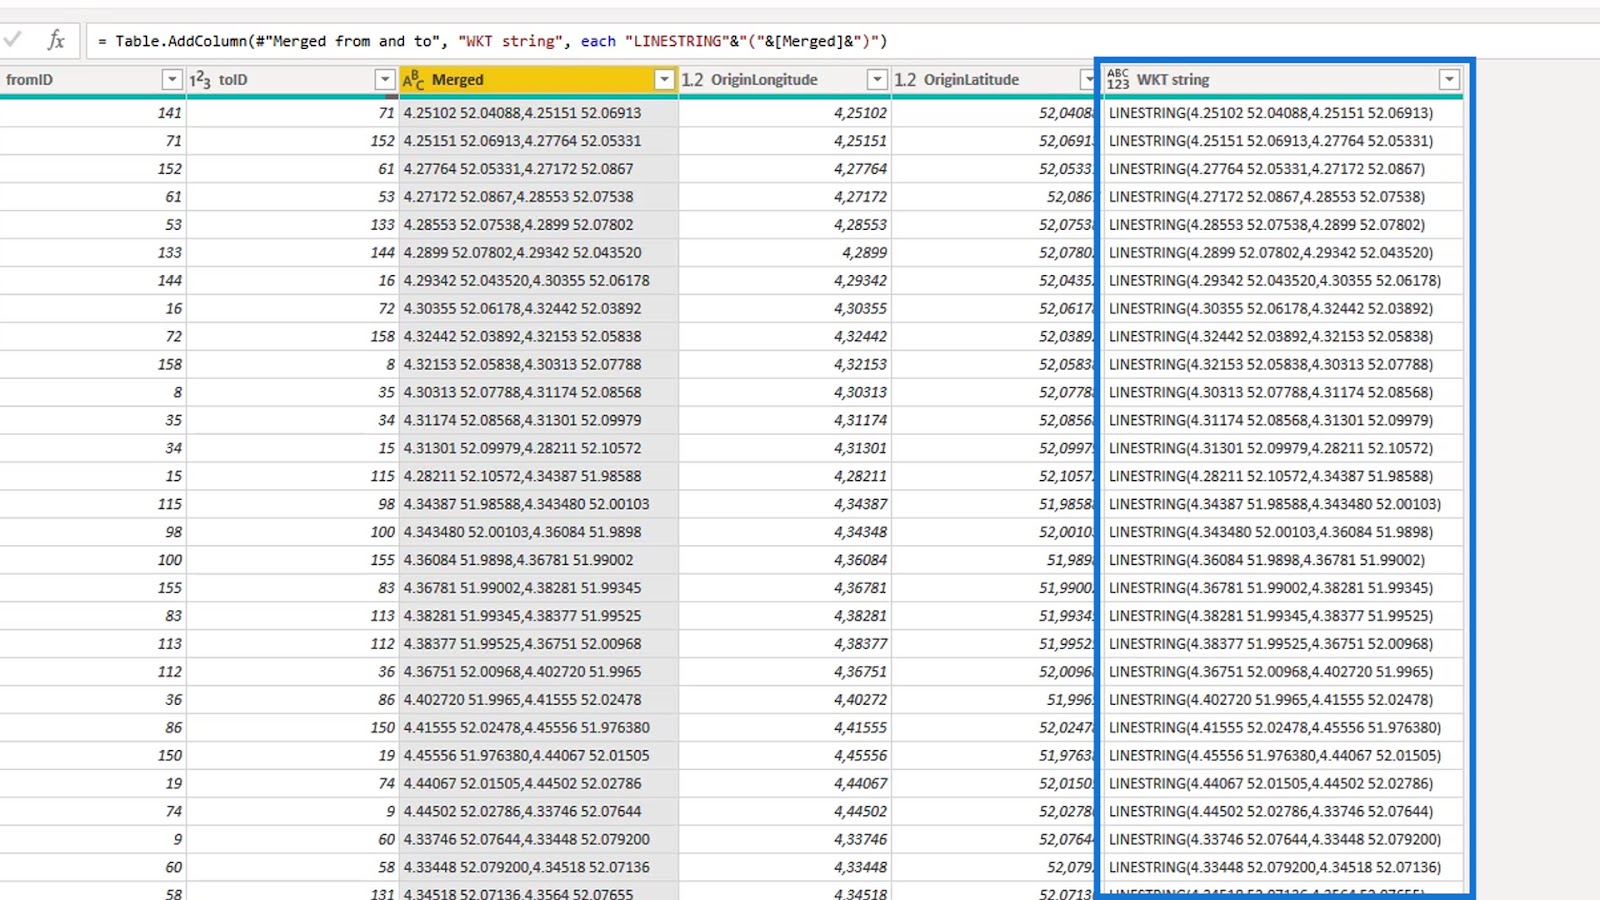
Task: Click WKT cell LINESTRING(4.36084 51.9898,4.36781 51.99002)
Action: point(1283,560)
